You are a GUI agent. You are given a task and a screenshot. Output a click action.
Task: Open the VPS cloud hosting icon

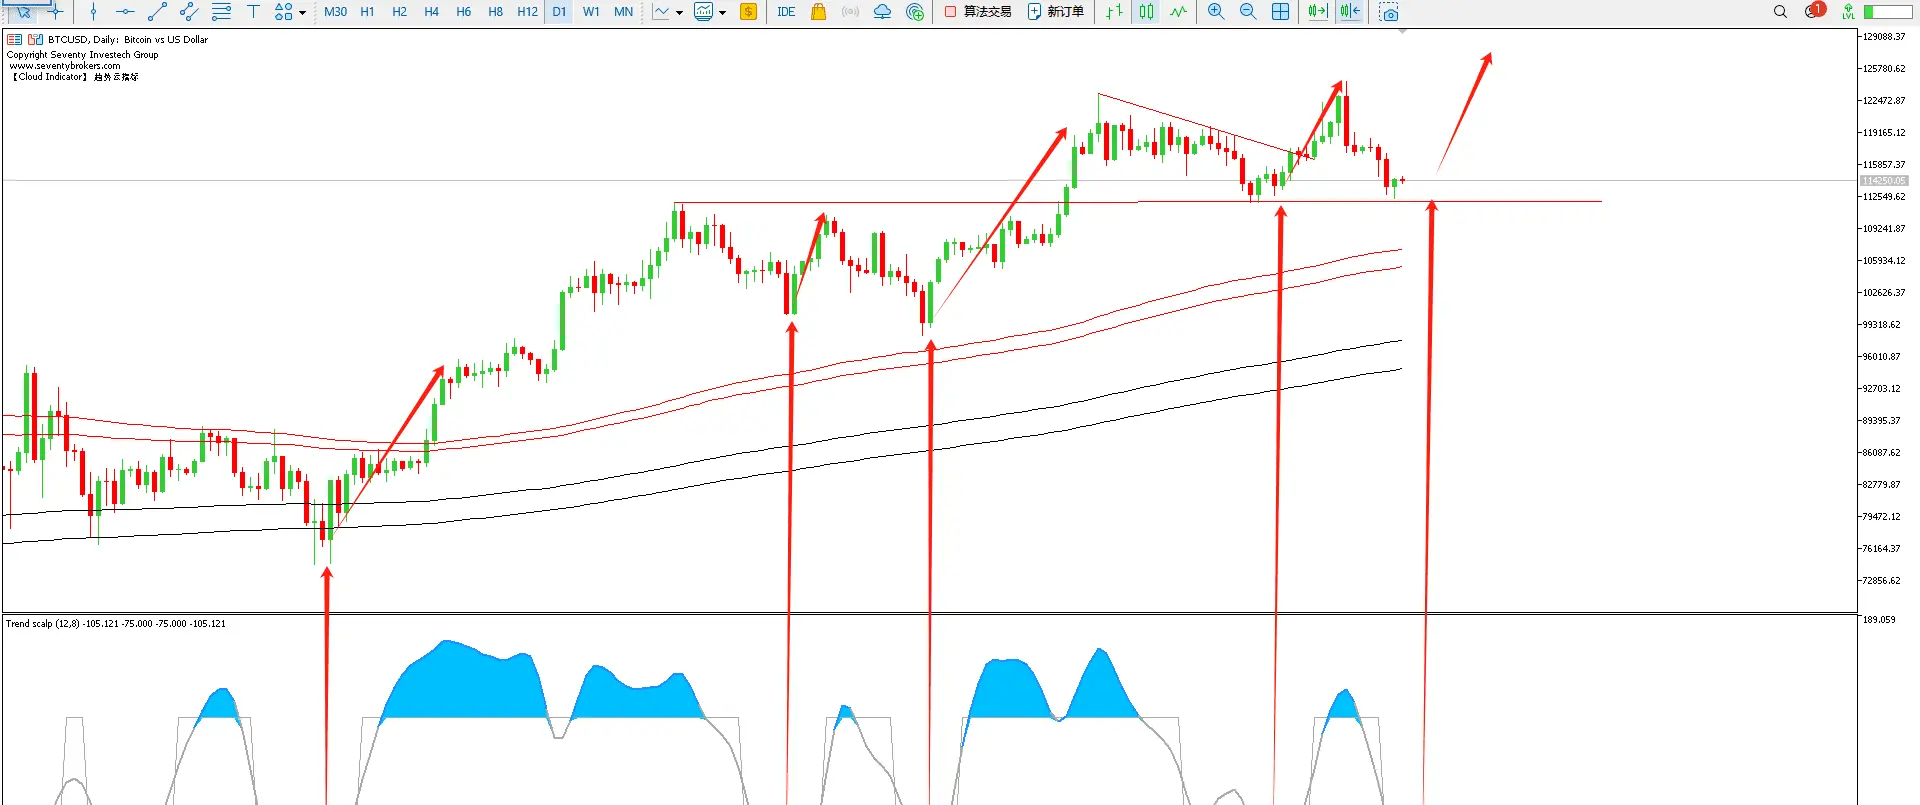click(882, 12)
